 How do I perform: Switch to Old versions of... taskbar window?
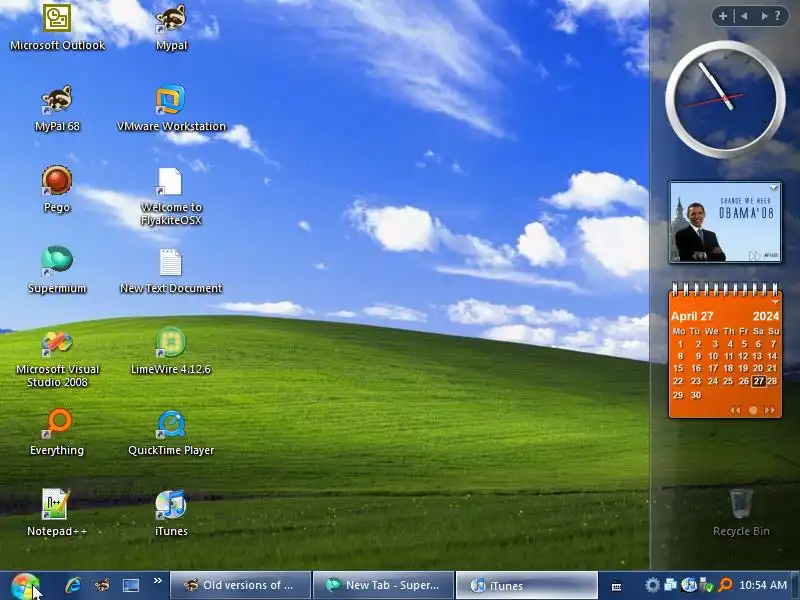(240, 585)
